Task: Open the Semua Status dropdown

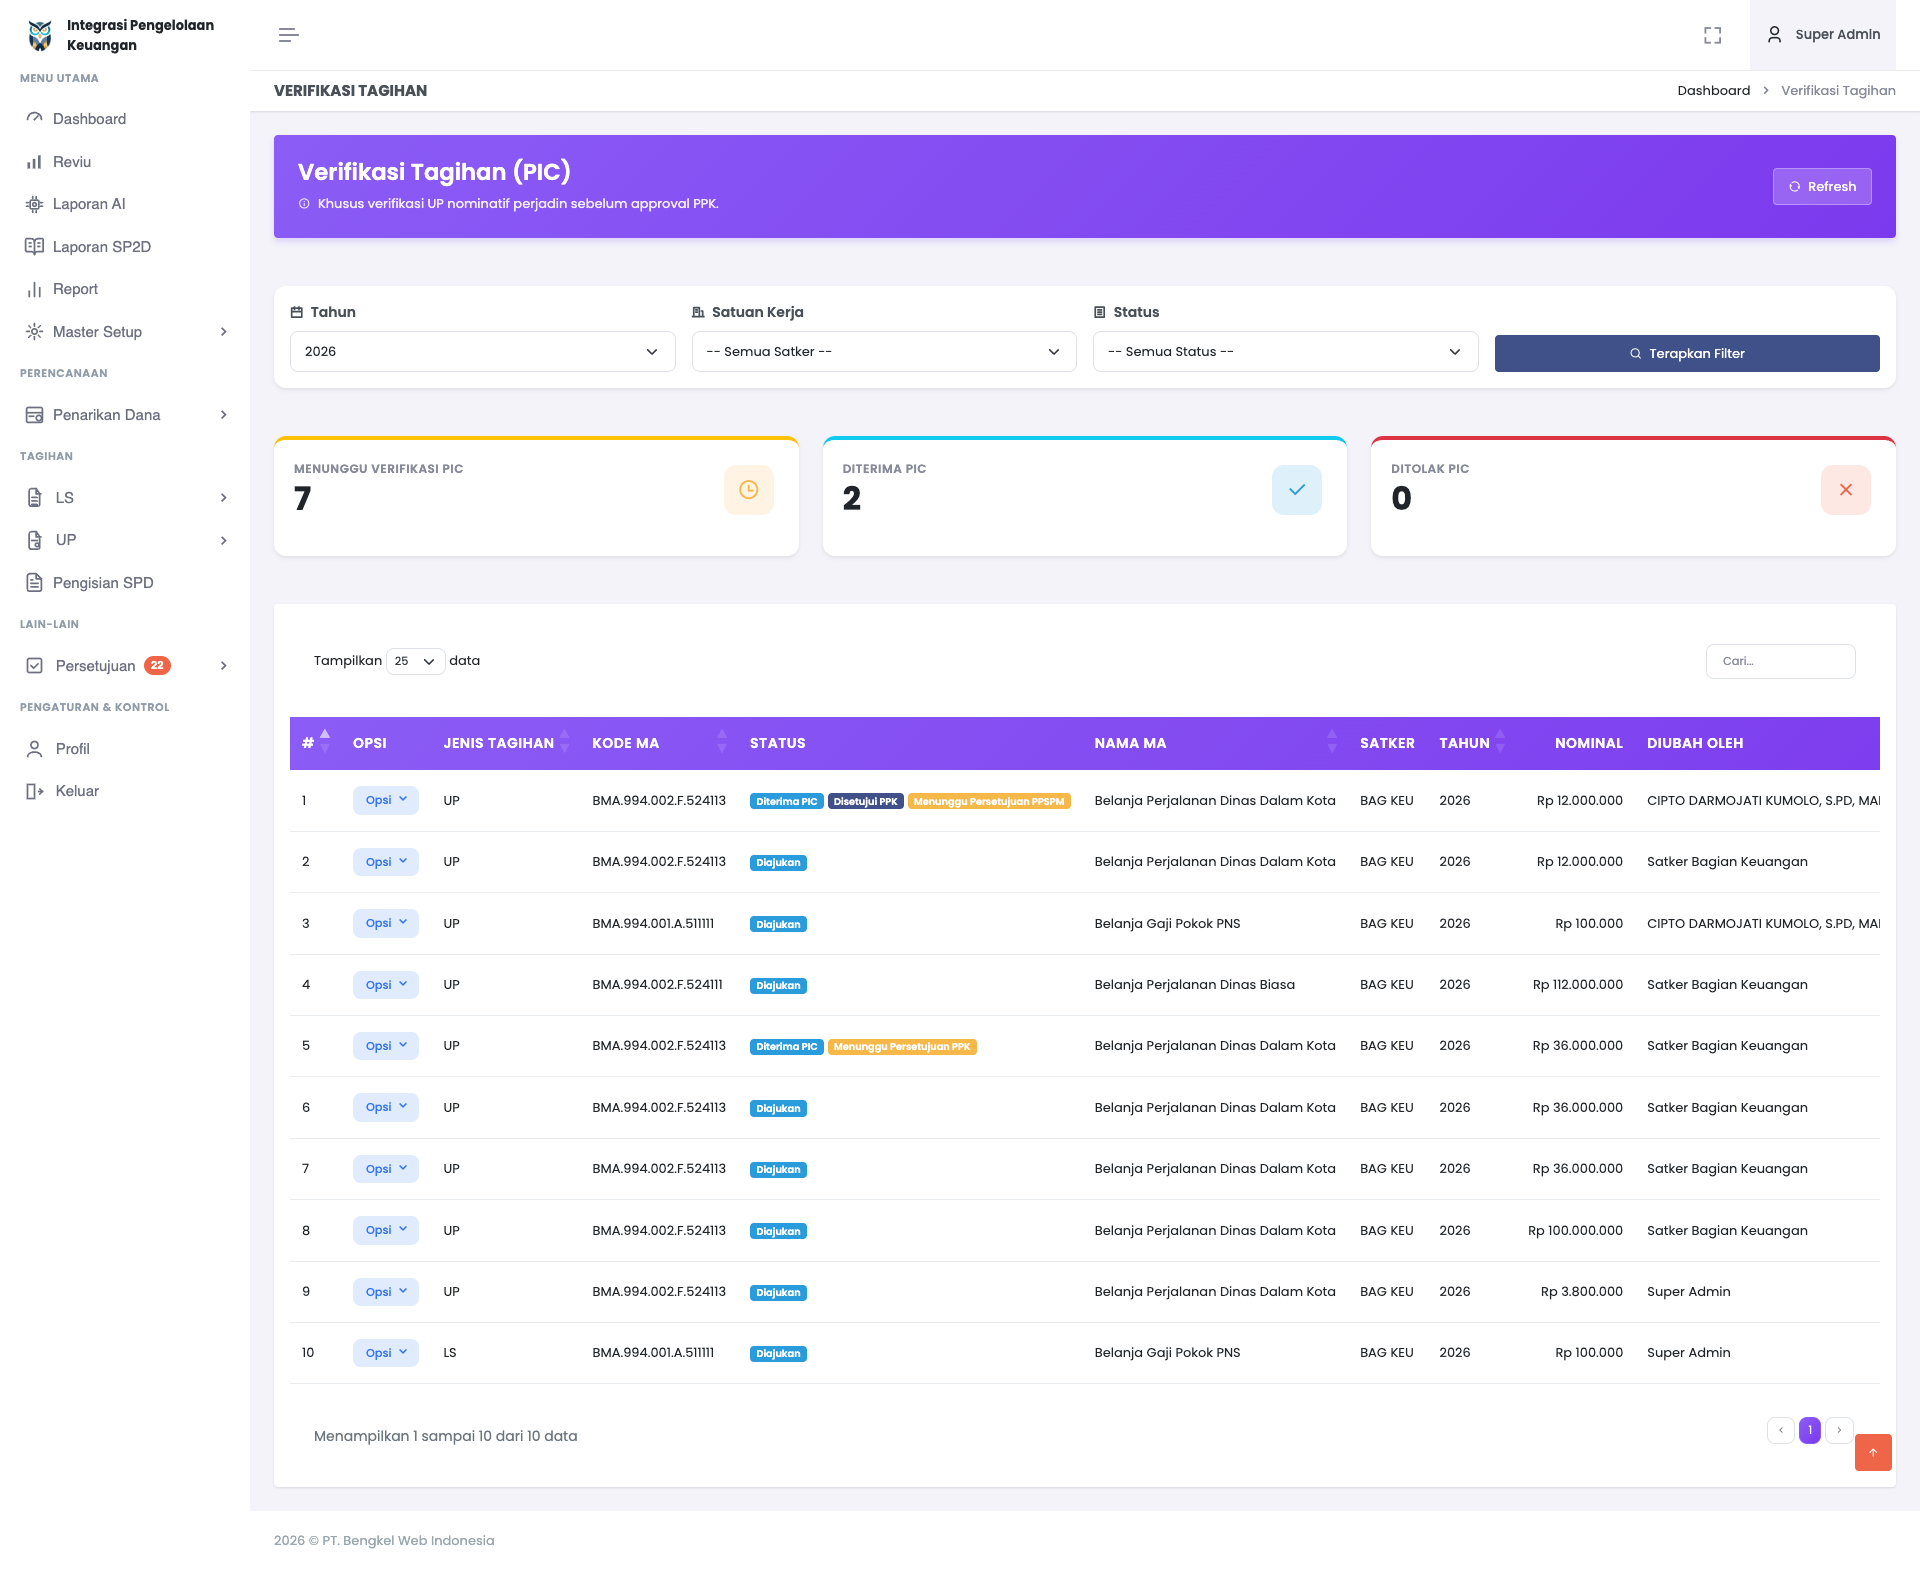Action: pos(1284,352)
